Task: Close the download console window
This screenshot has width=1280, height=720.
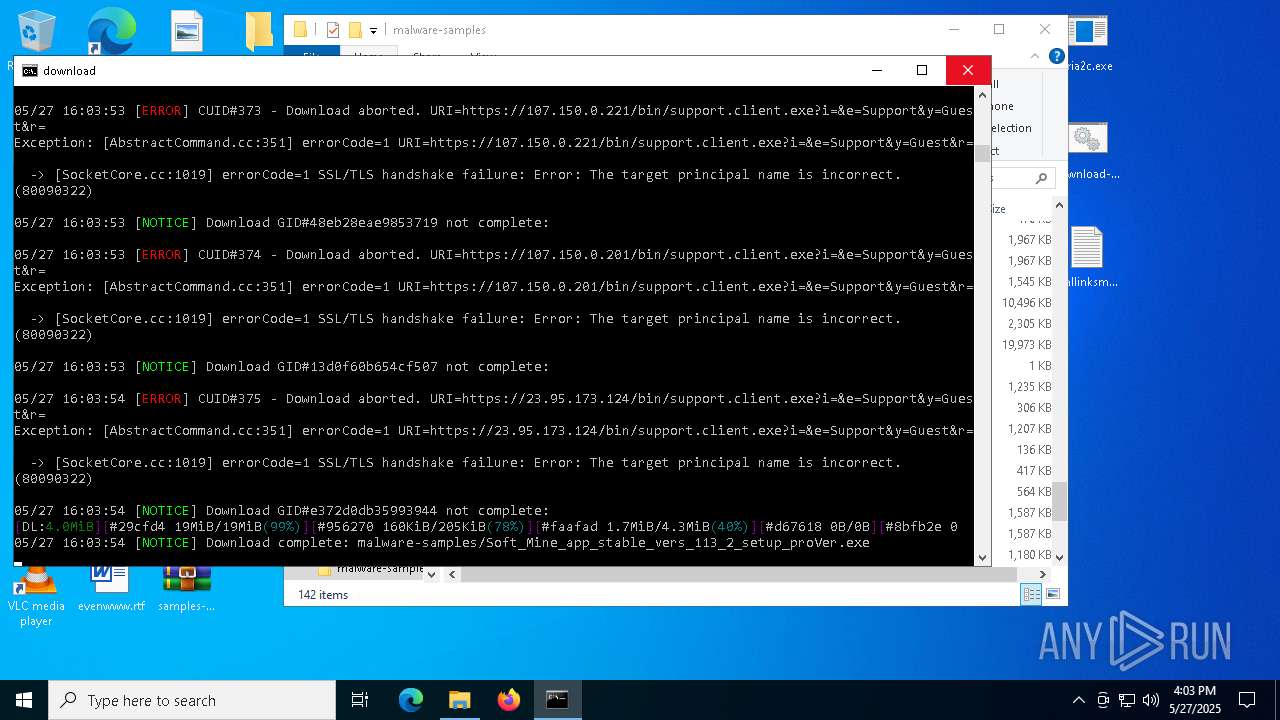Action: pos(968,70)
